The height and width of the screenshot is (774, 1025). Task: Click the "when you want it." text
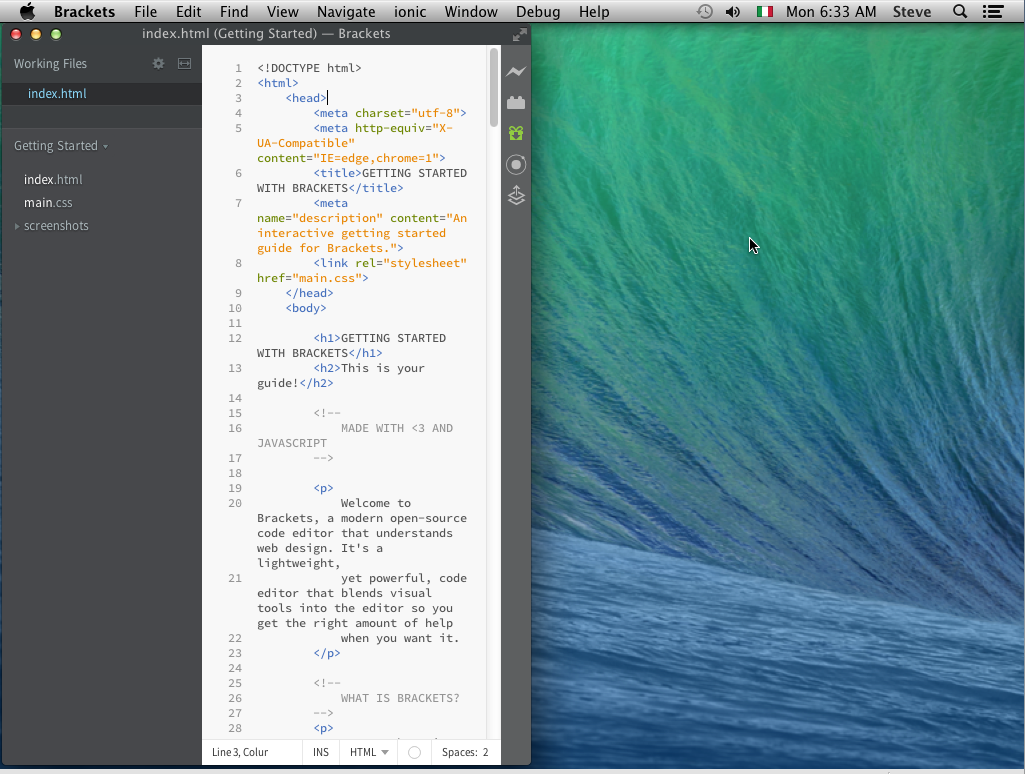400,639
